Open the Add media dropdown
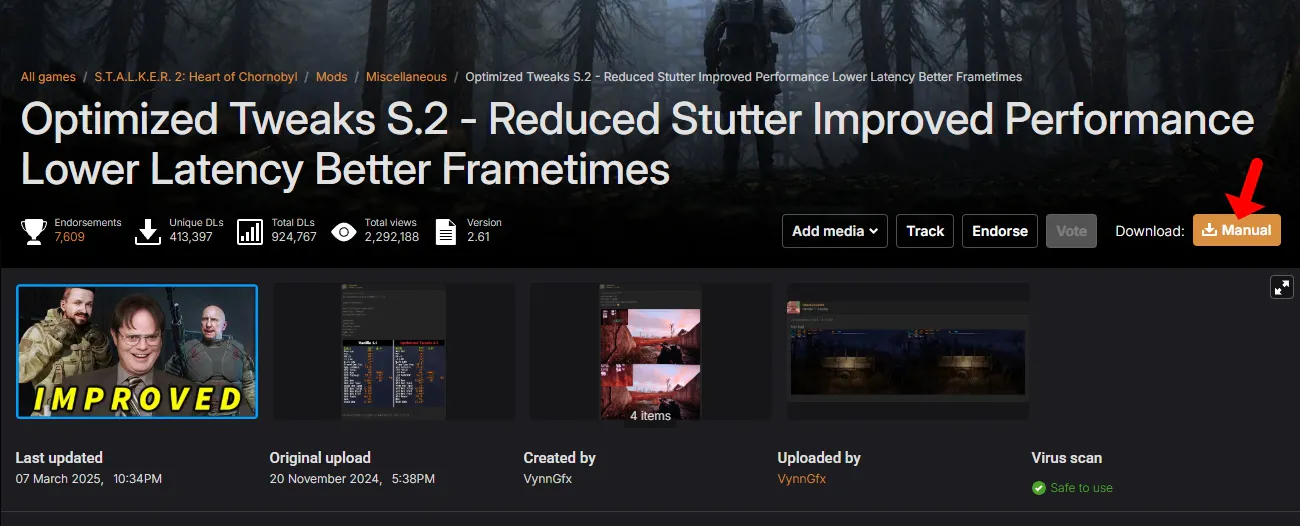1300x526 pixels. point(834,231)
